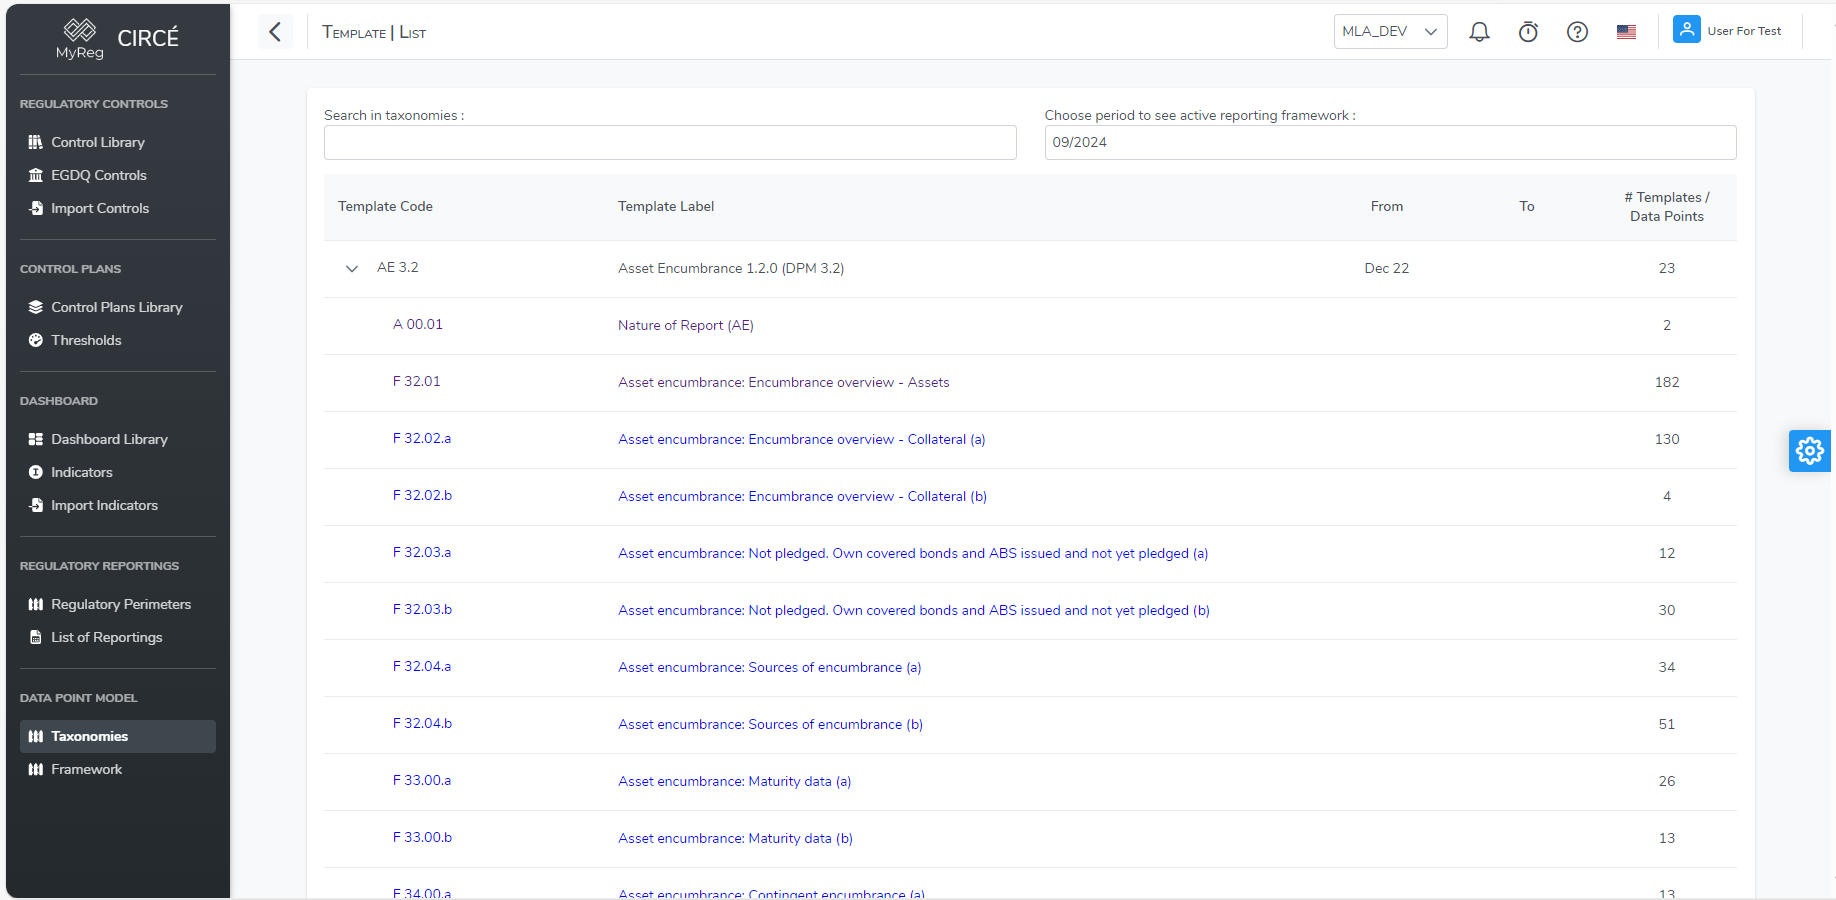Screen dimensions: 1836x900
Task: Click the blue gear settings icon on right edge
Action: point(1810,450)
